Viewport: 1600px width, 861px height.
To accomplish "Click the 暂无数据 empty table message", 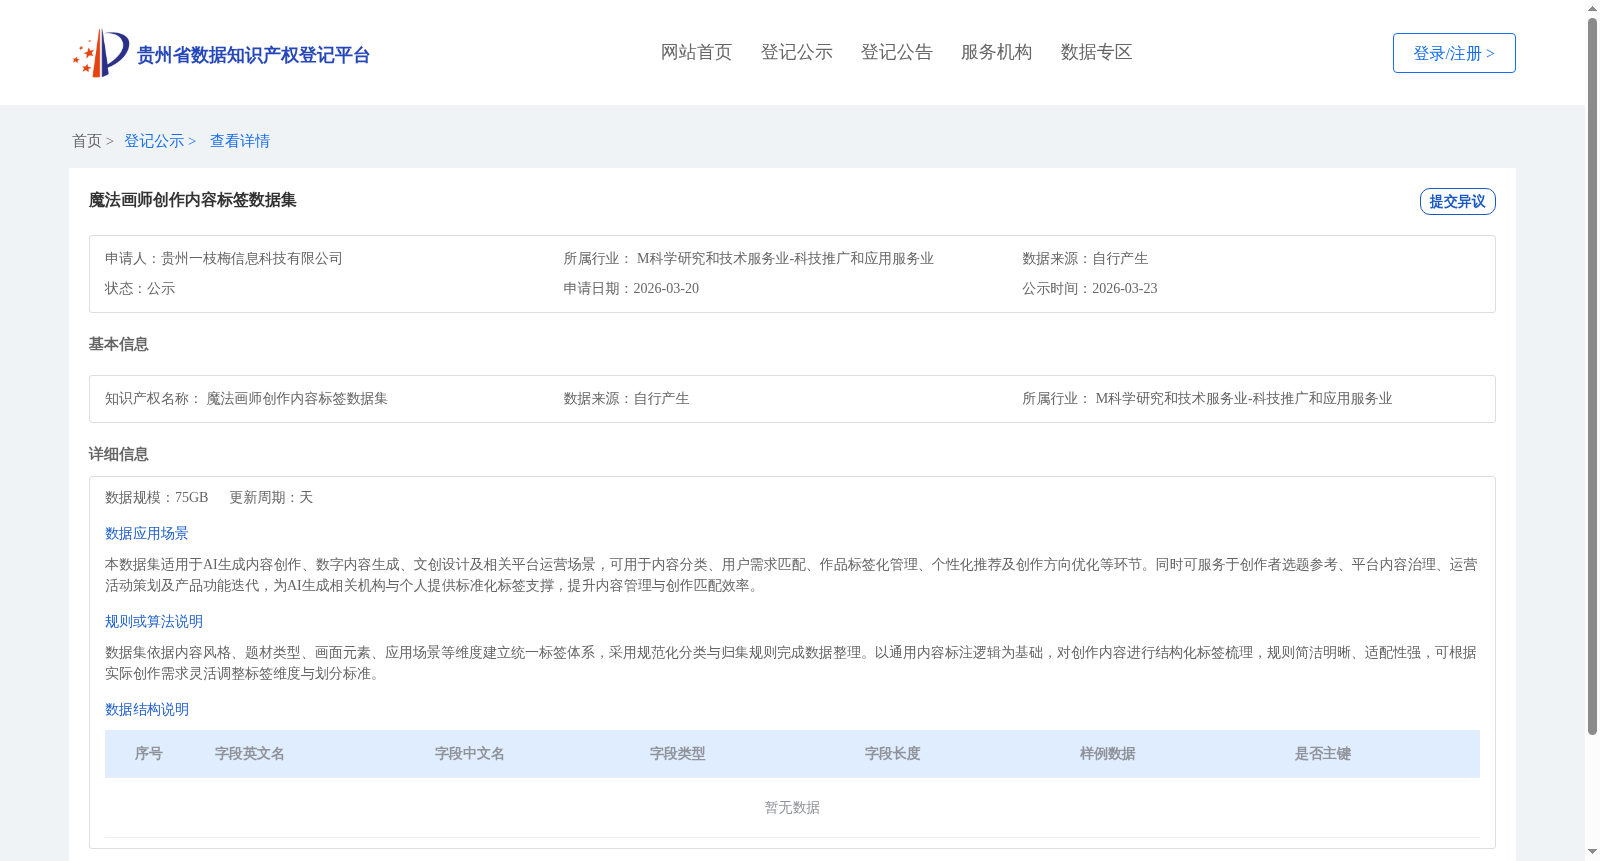I will point(792,808).
